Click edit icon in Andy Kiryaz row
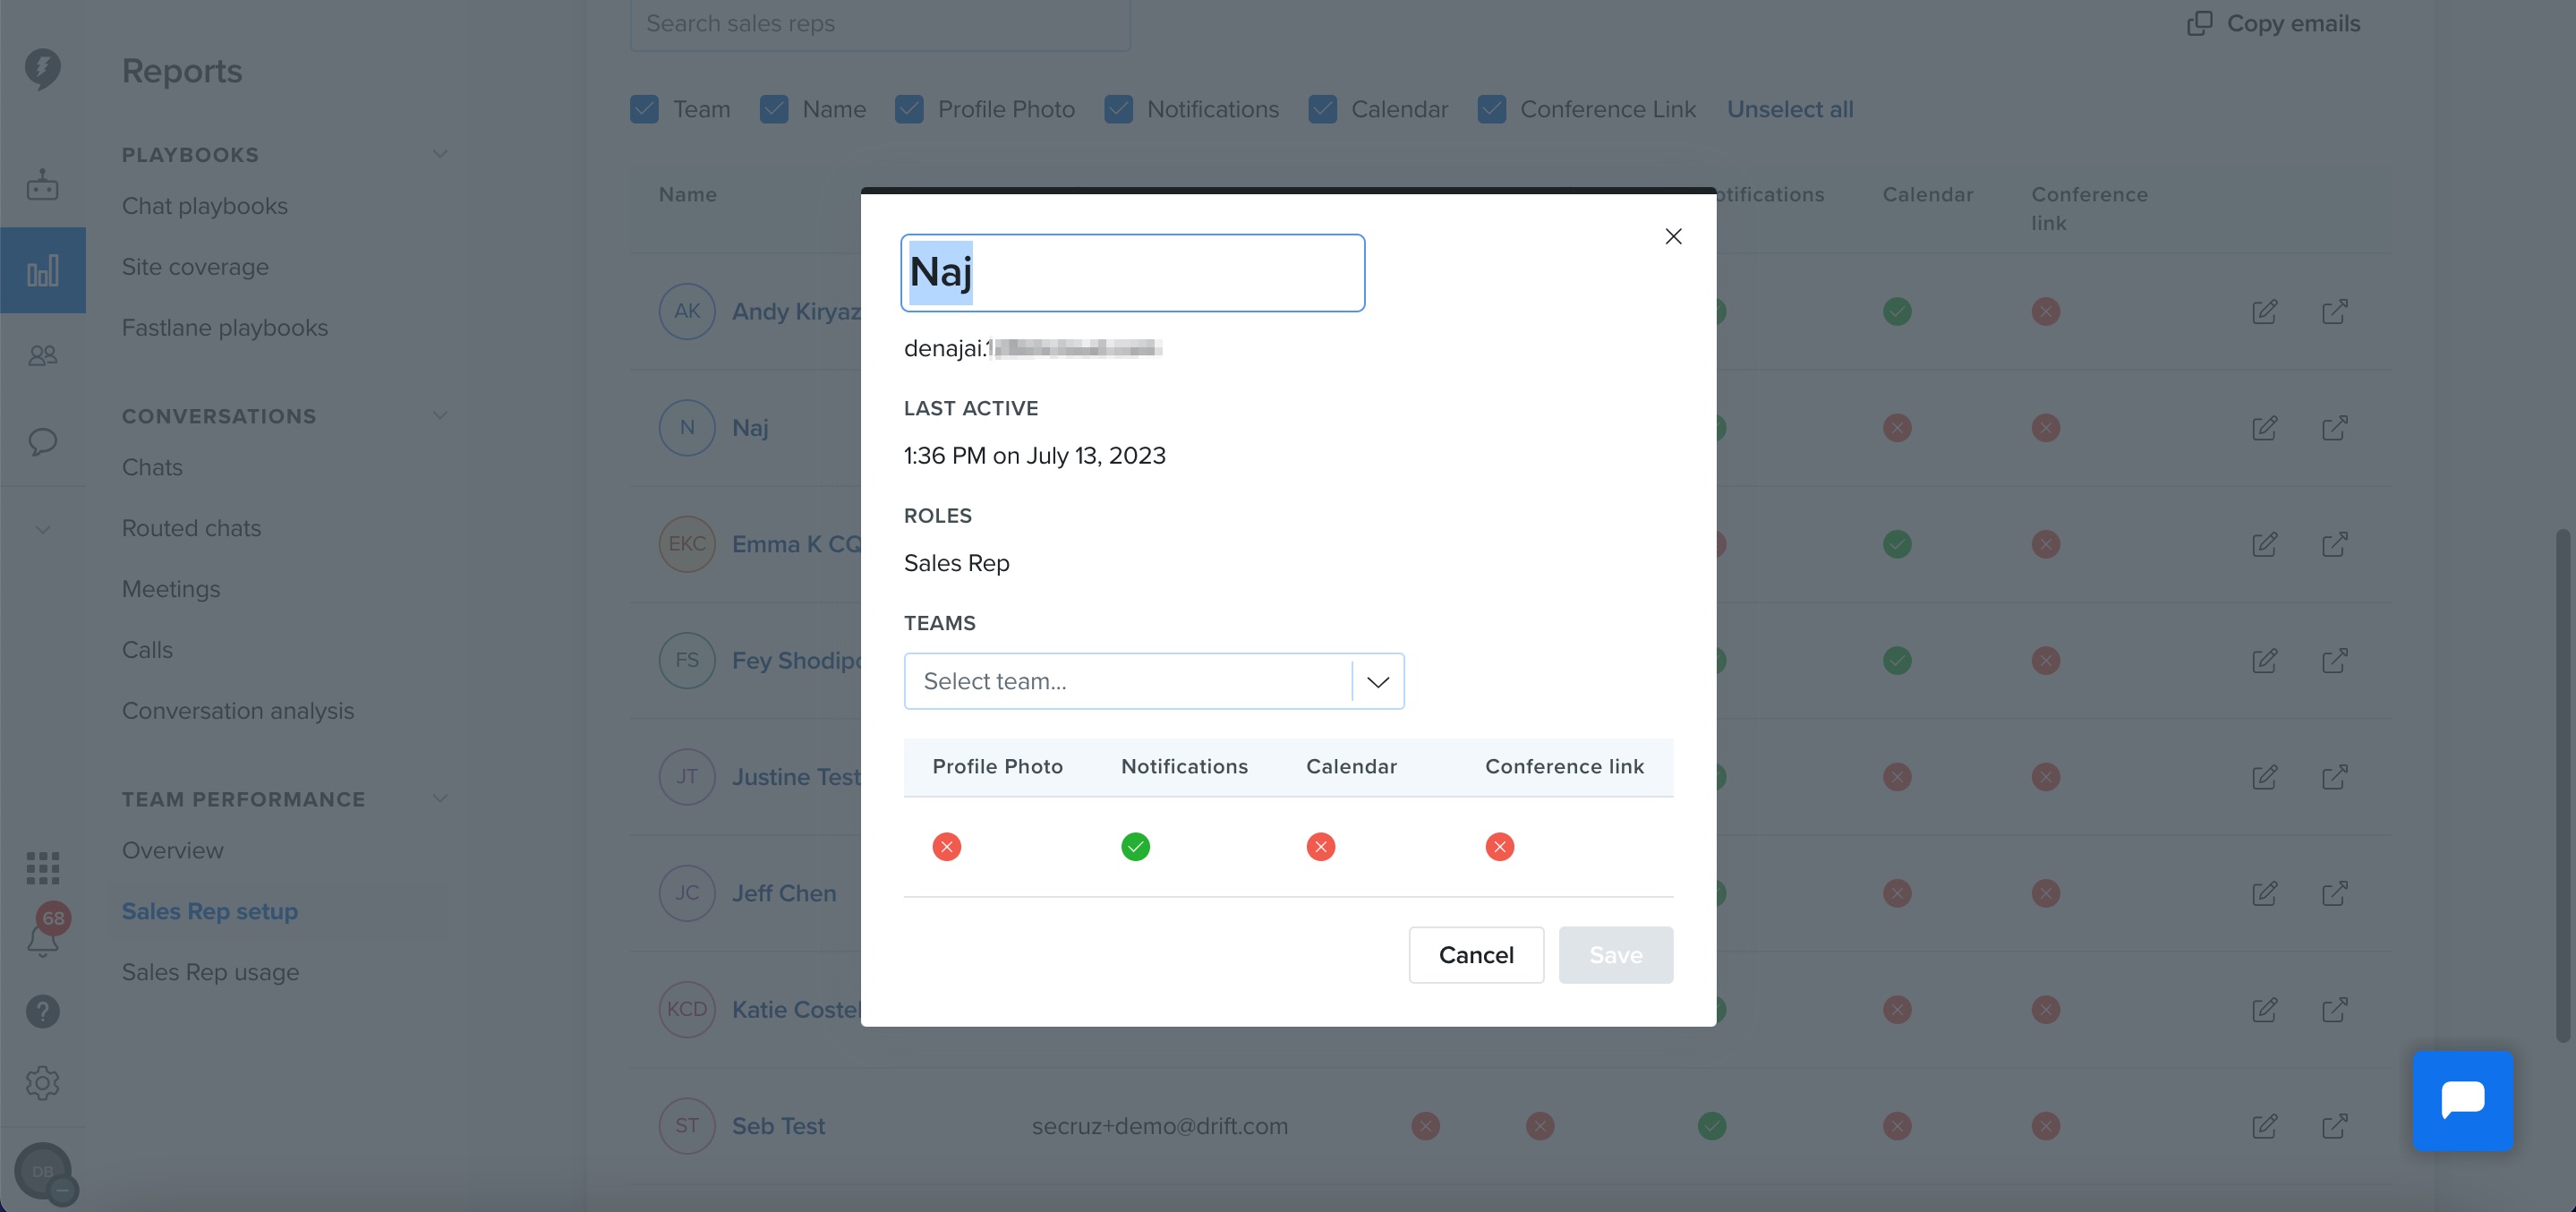The image size is (2576, 1212). pyautogui.click(x=2264, y=311)
